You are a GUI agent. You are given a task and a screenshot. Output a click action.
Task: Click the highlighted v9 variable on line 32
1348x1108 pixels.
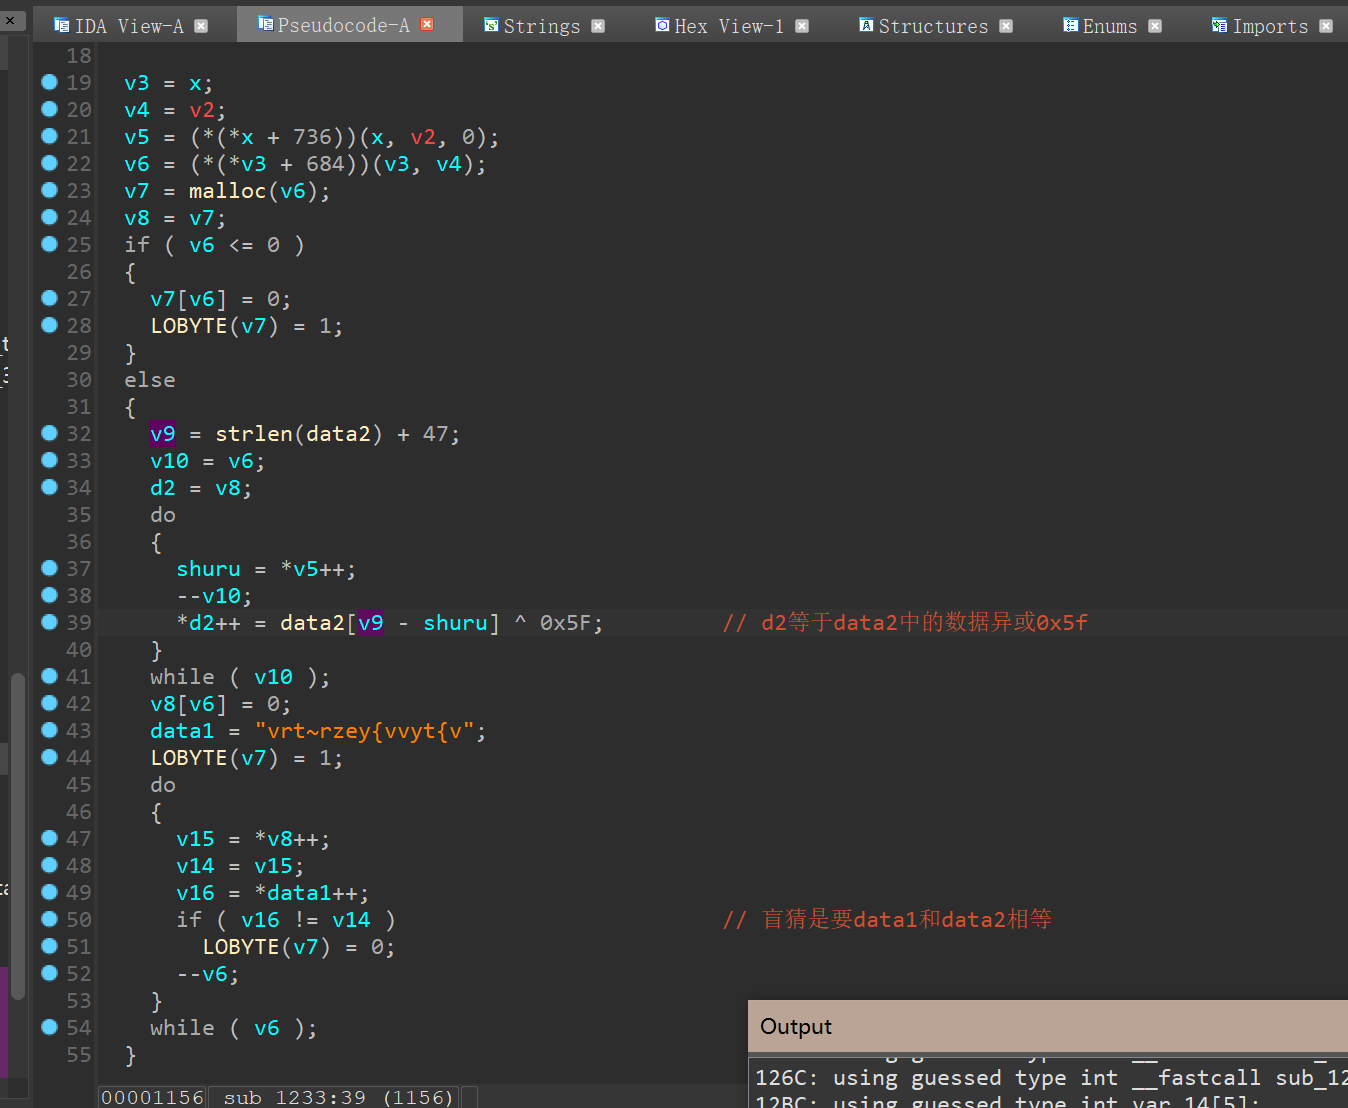pyautogui.click(x=162, y=434)
